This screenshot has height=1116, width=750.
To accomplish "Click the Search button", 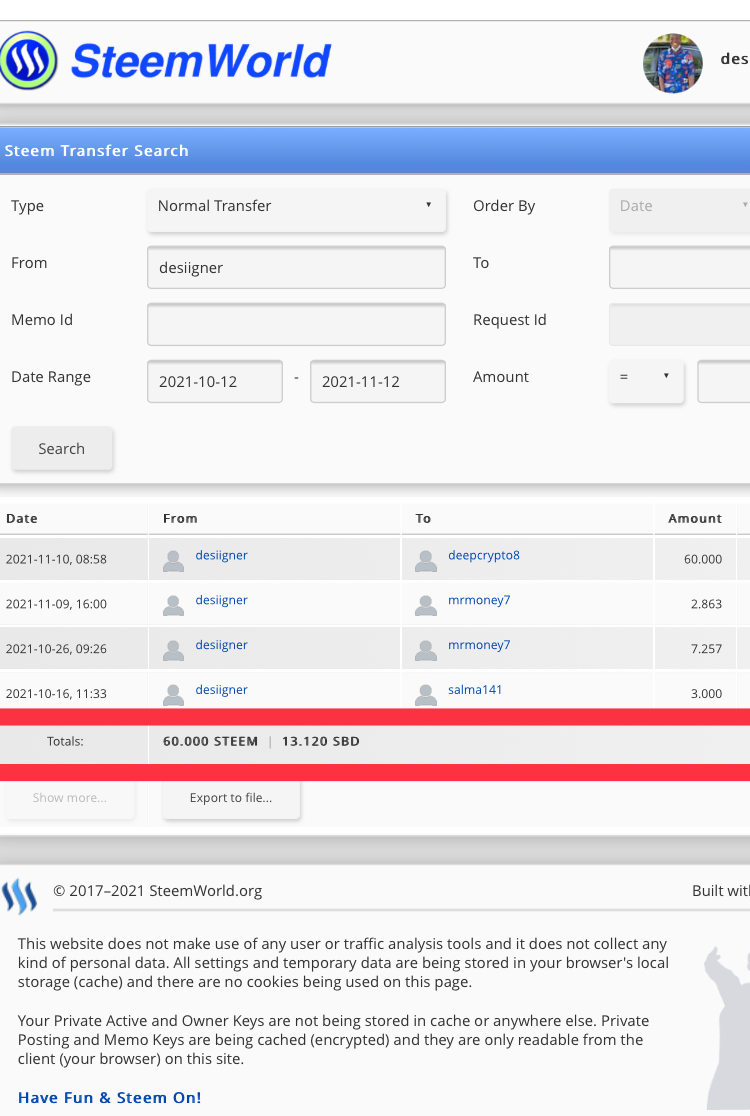I will point(62,448).
